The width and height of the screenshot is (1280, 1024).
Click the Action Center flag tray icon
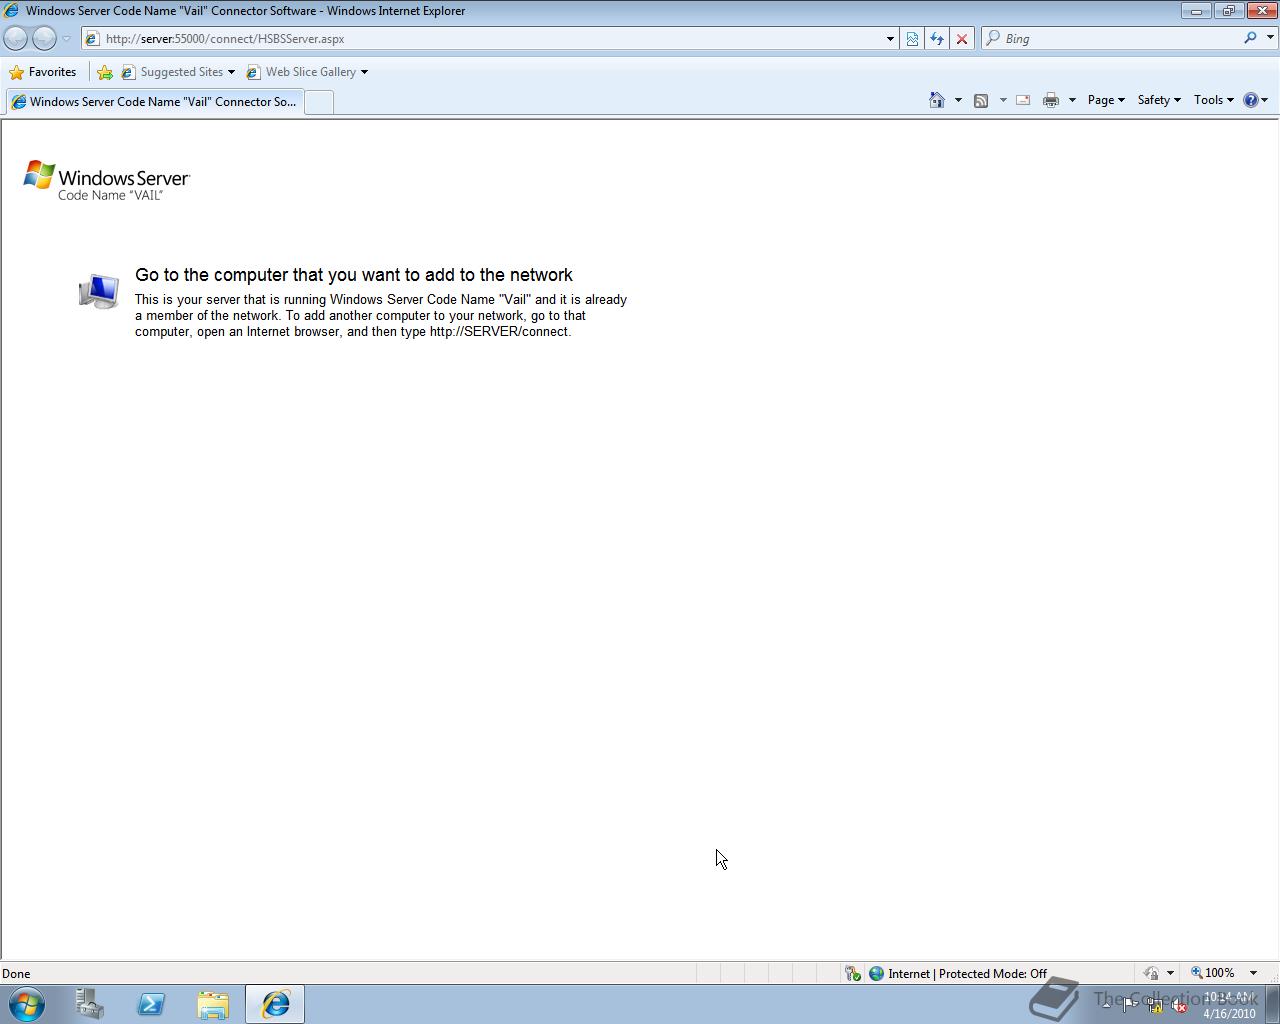point(1129,1006)
